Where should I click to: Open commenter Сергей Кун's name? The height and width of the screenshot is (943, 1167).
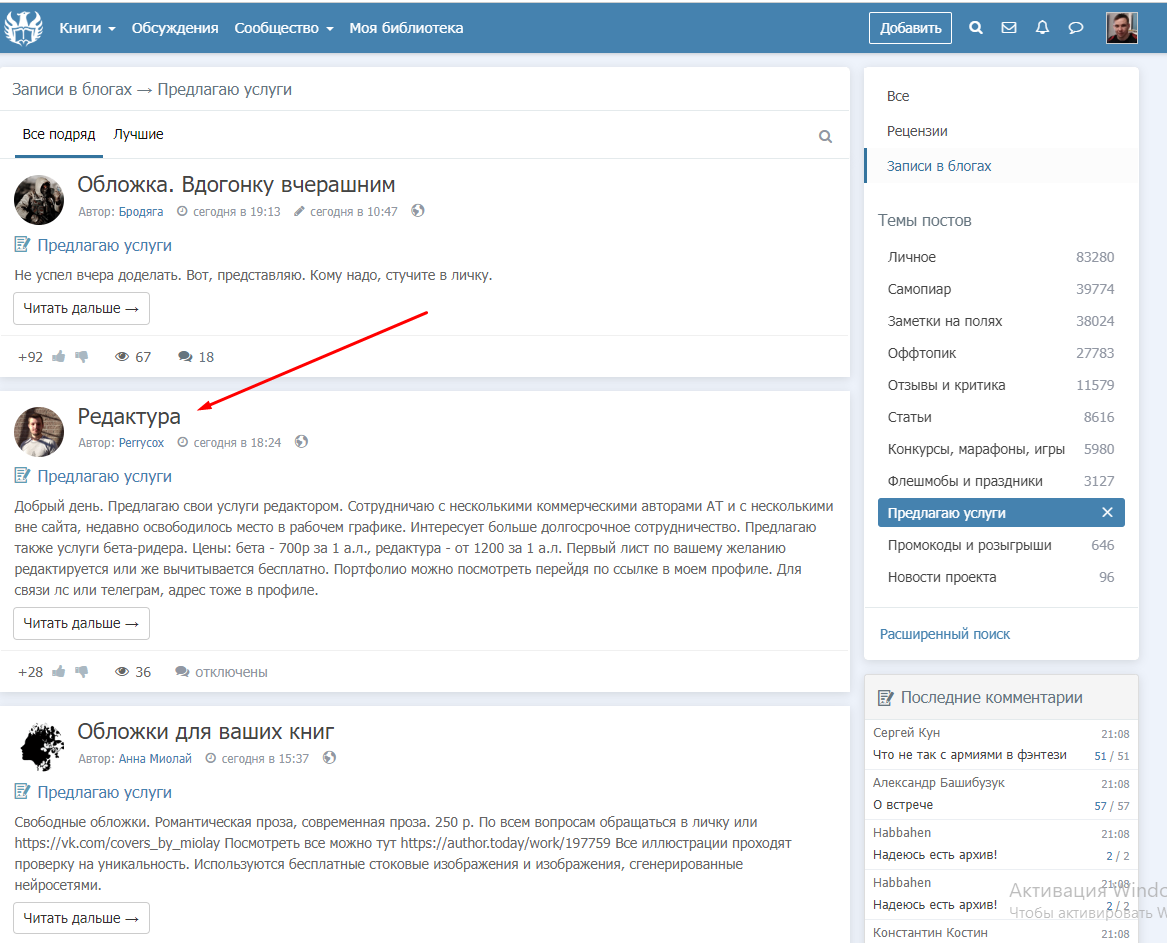906,732
